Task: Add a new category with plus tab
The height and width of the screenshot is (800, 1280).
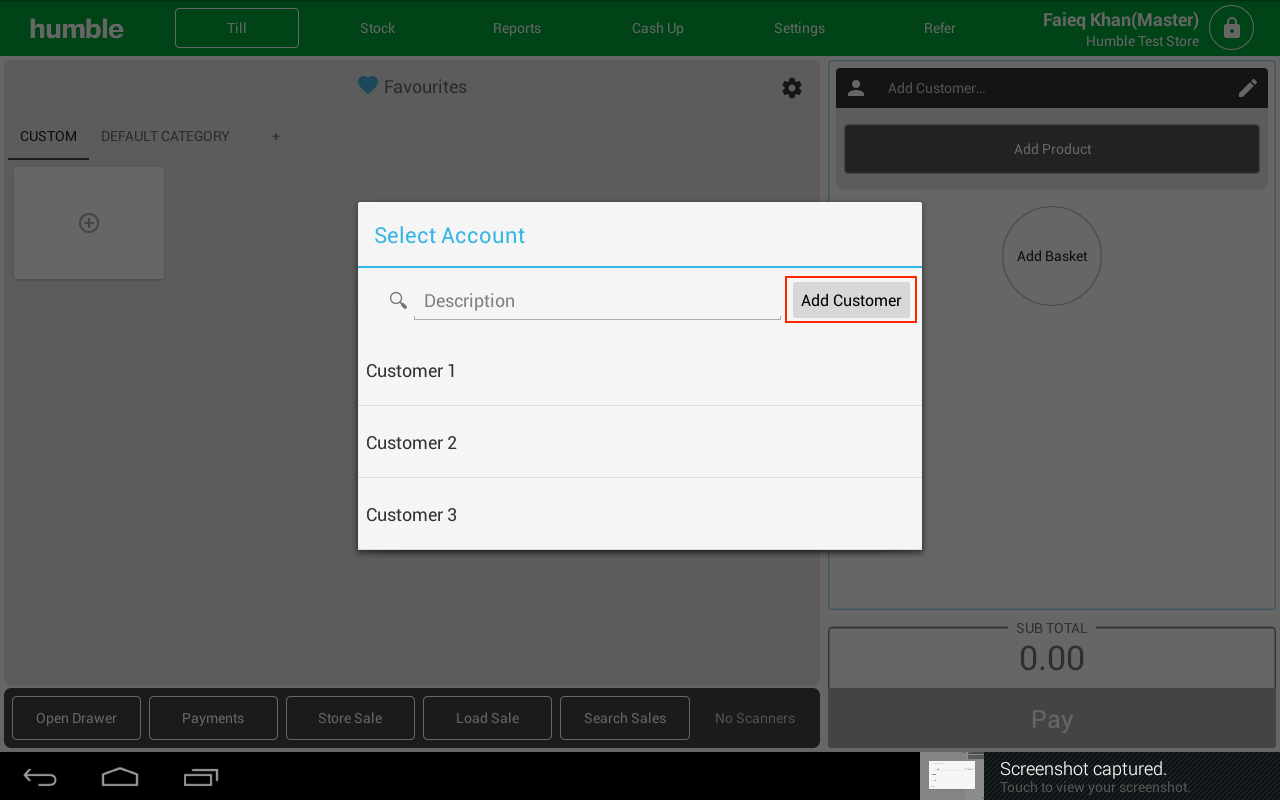Action: coord(276,136)
